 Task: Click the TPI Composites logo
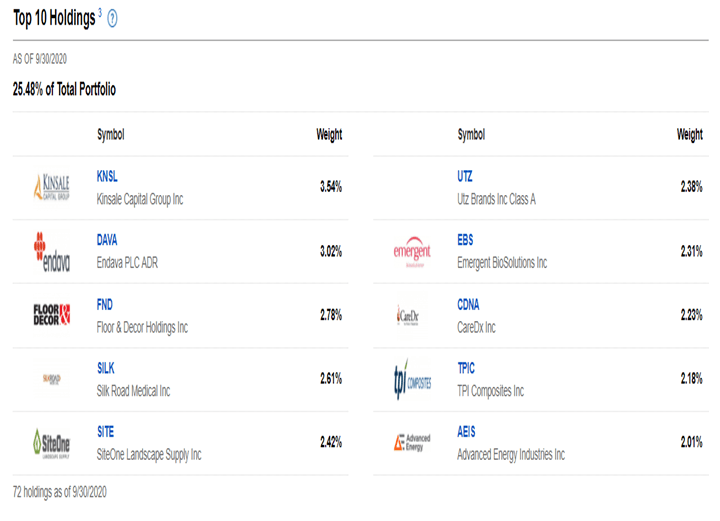pyautogui.click(x=412, y=379)
